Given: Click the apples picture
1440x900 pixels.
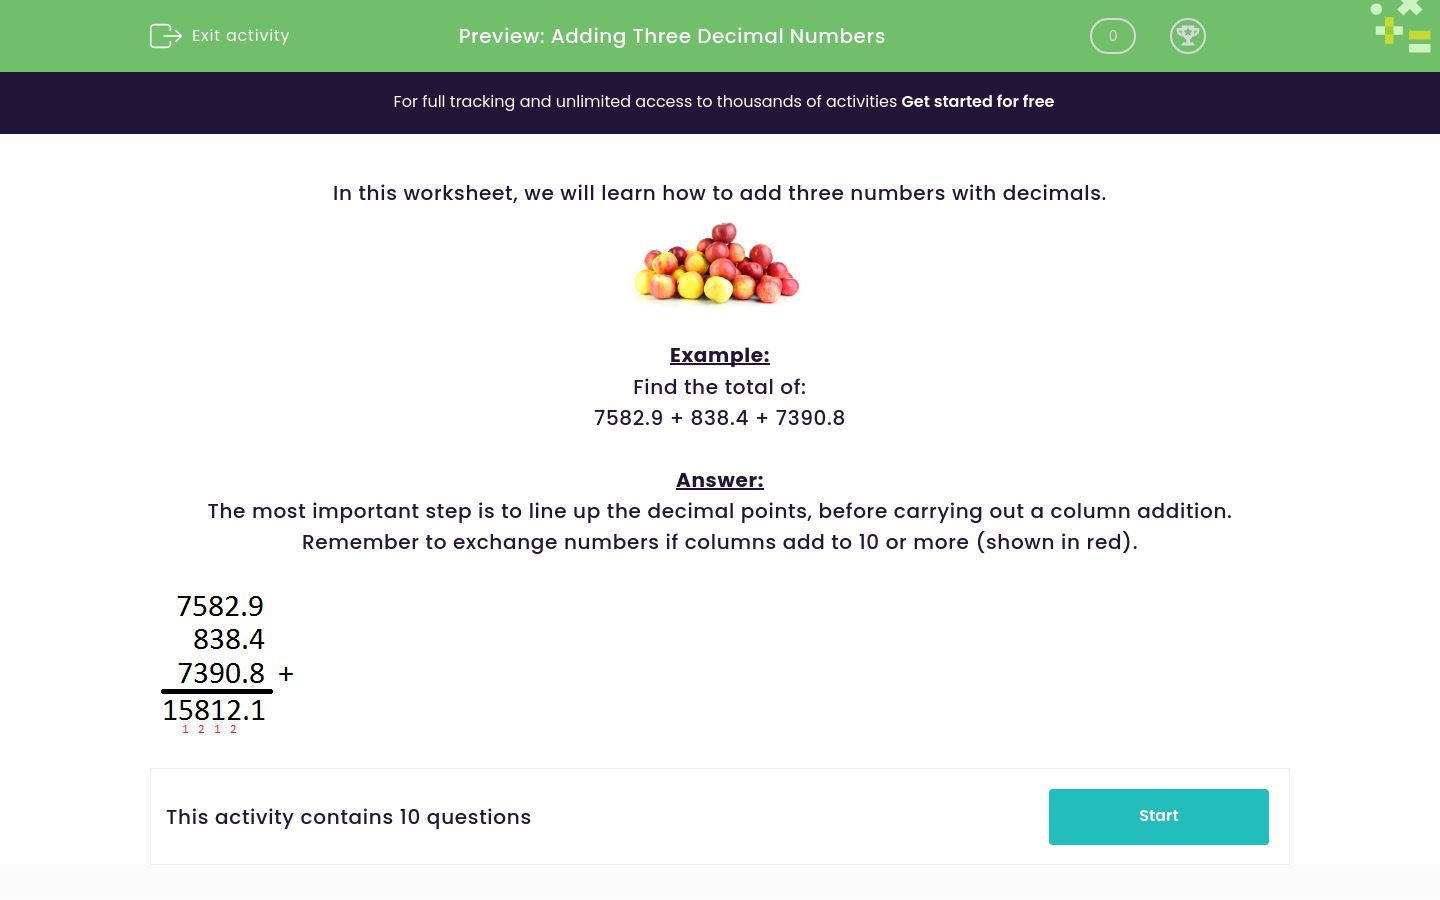Looking at the screenshot, I should [x=718, y=263].
